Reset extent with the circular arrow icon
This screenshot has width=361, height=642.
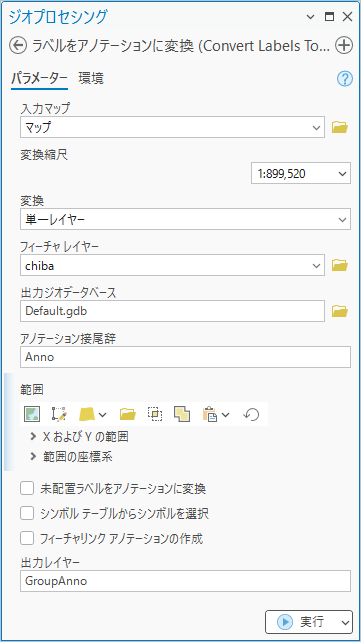tap(251, 414)
